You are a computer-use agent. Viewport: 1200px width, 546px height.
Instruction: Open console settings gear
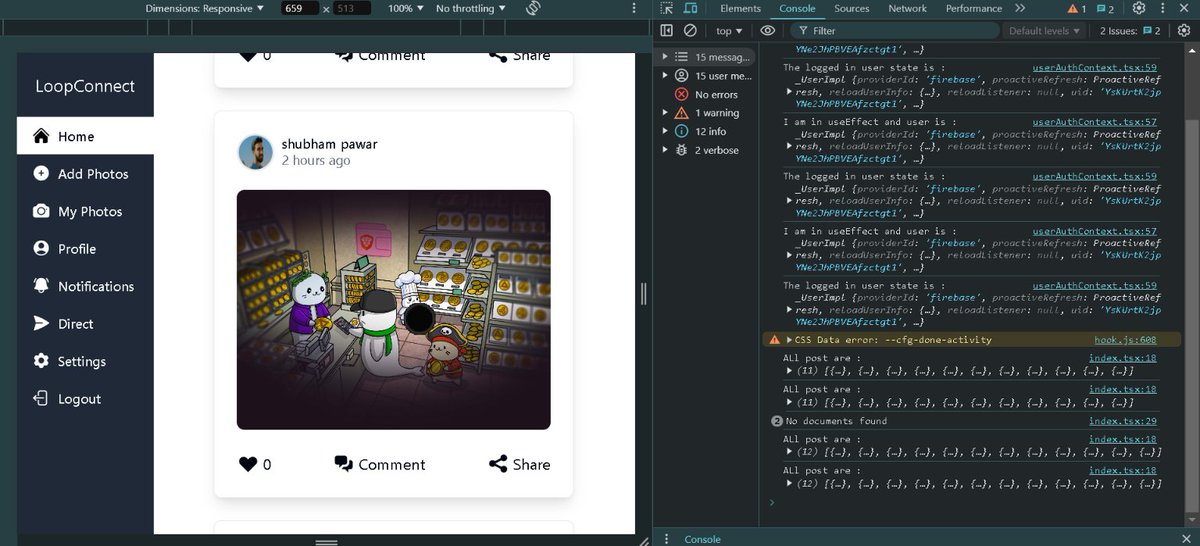[1182, 31]
